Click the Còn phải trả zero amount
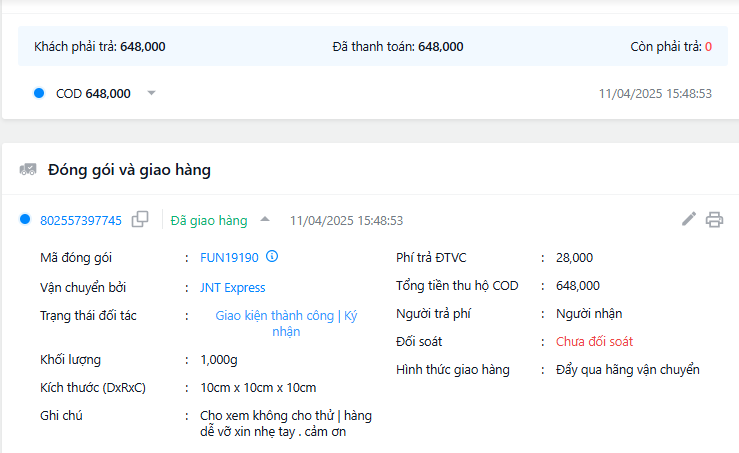The height and width of the screenshot is (453, 739). point(708,47)
